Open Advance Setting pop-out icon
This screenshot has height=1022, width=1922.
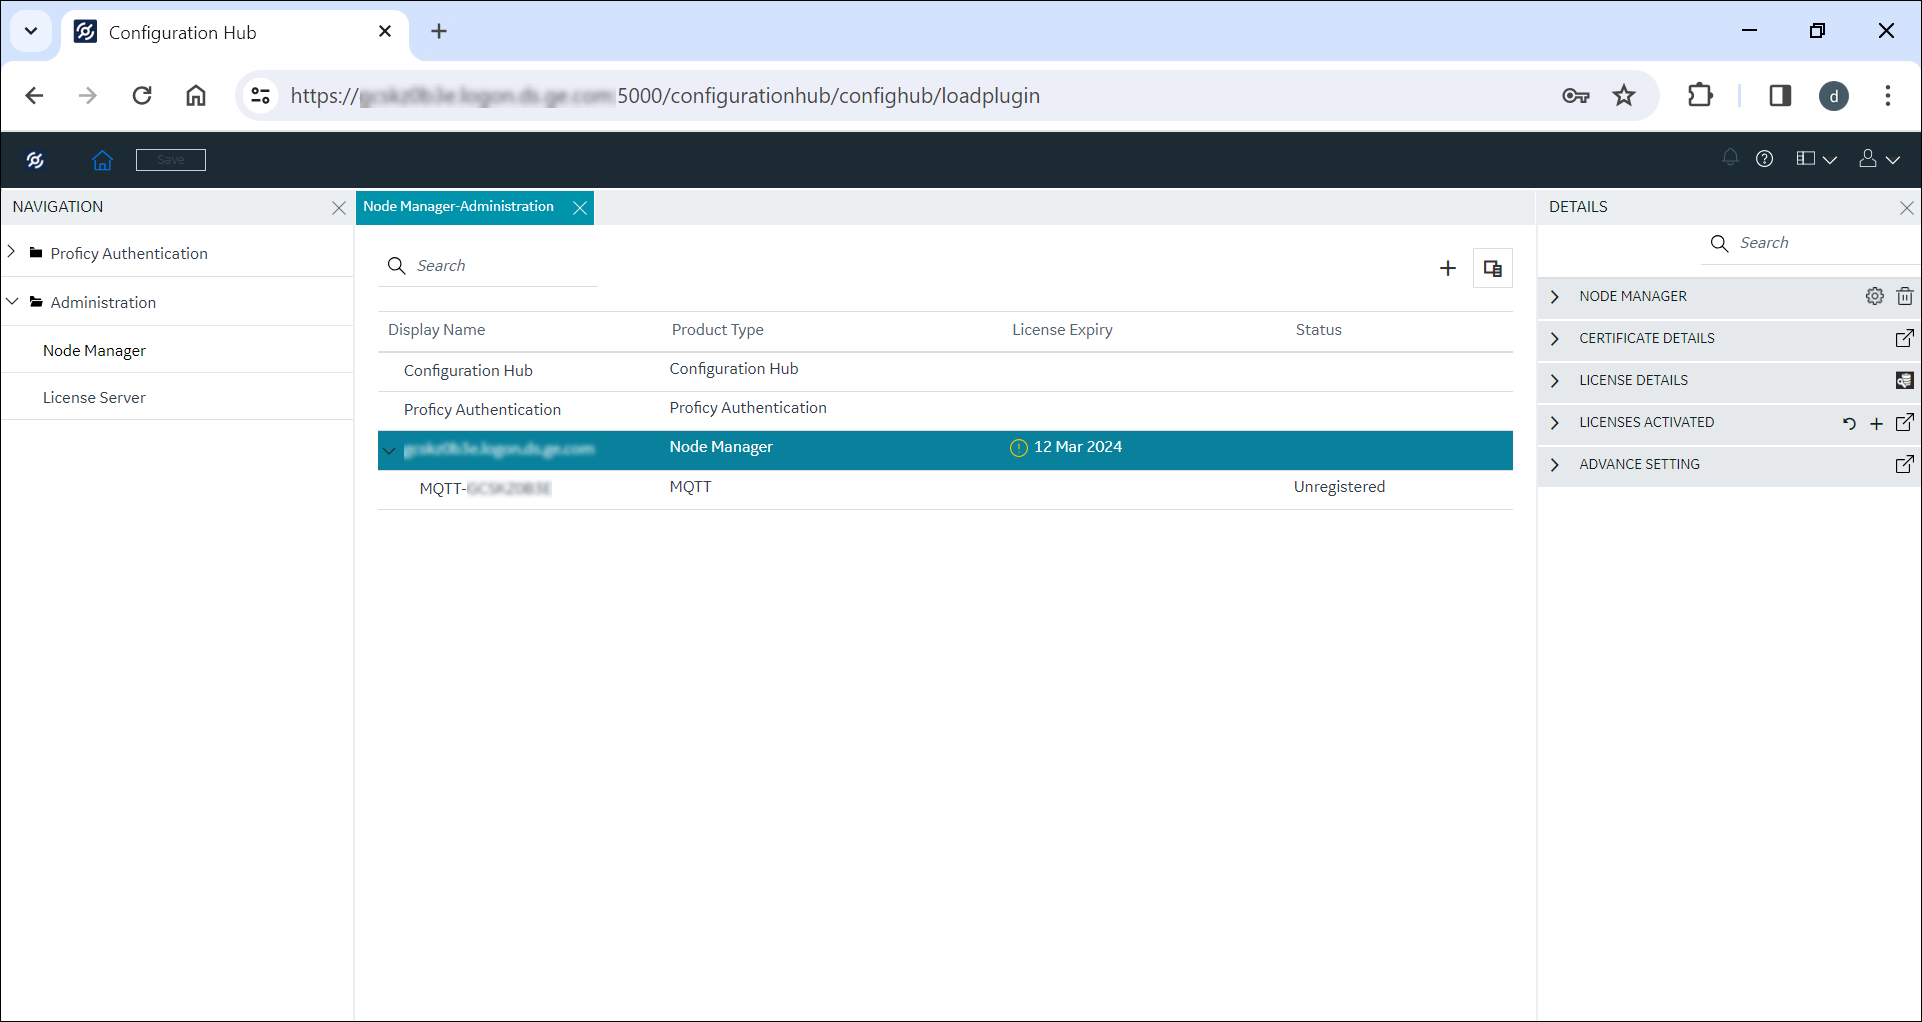point(1905,464)
